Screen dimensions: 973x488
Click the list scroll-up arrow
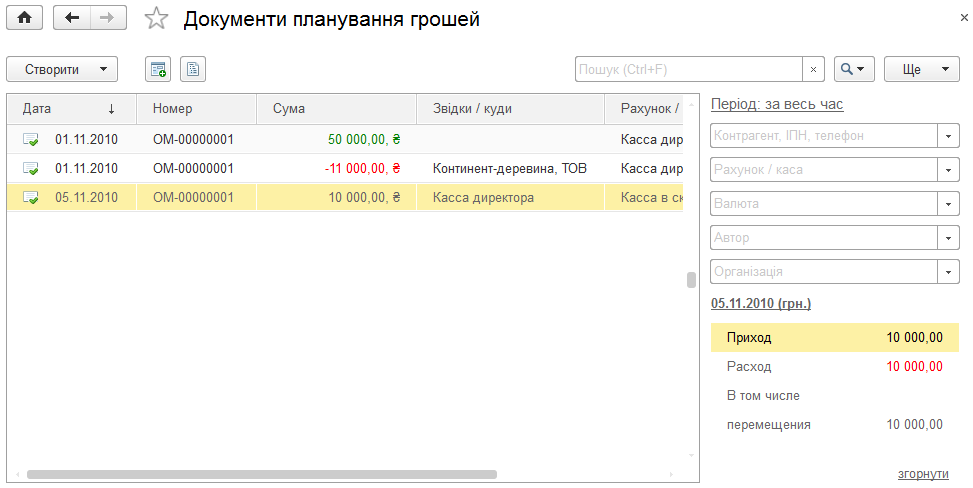click(x=691, y=104)
